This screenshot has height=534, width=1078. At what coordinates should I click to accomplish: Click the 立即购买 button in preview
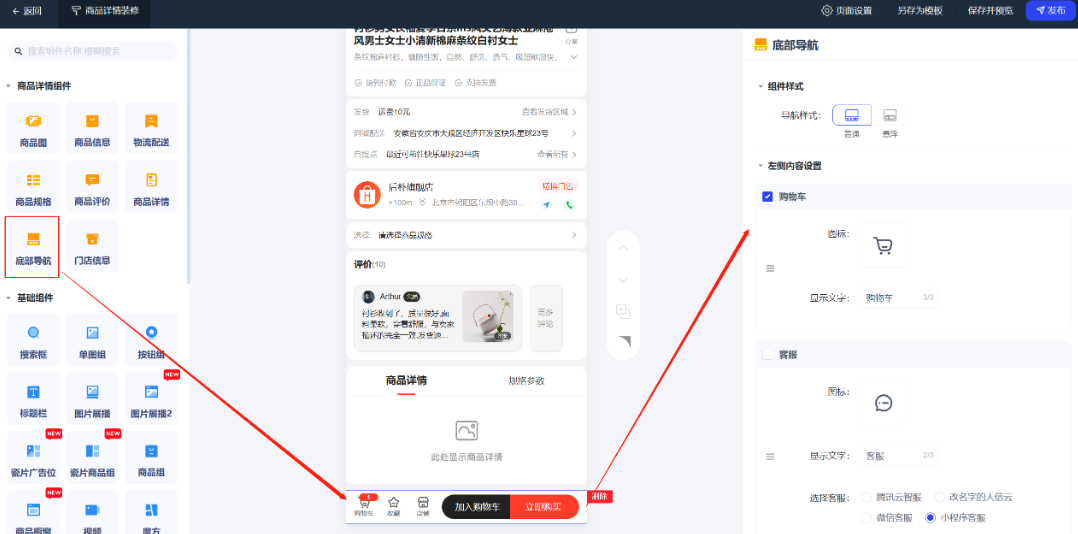coord(544,507)
